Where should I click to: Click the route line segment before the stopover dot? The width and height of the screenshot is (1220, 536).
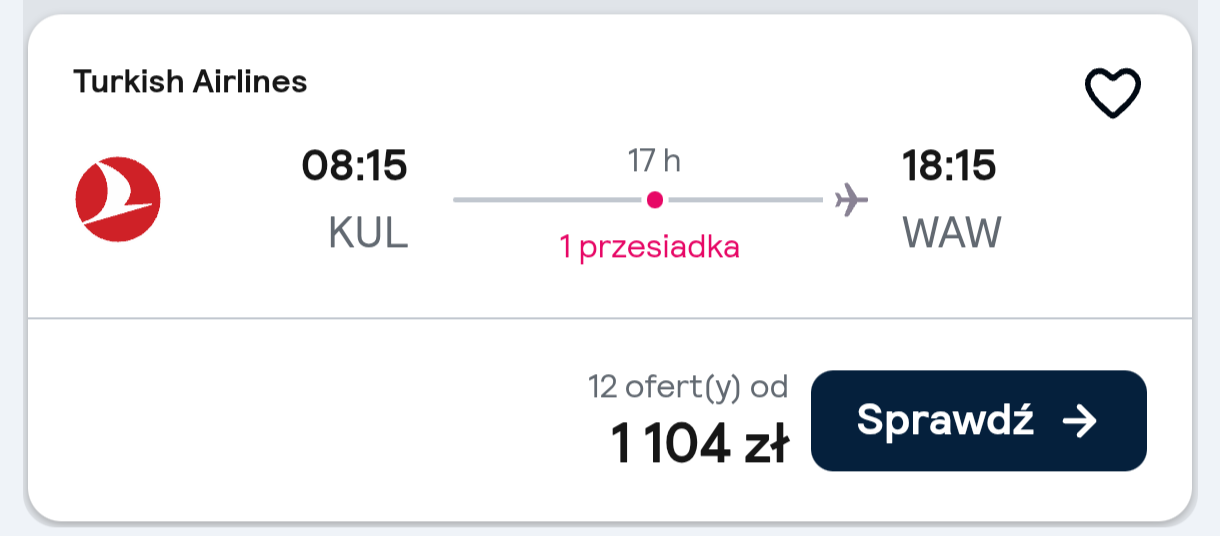point(547,200)
